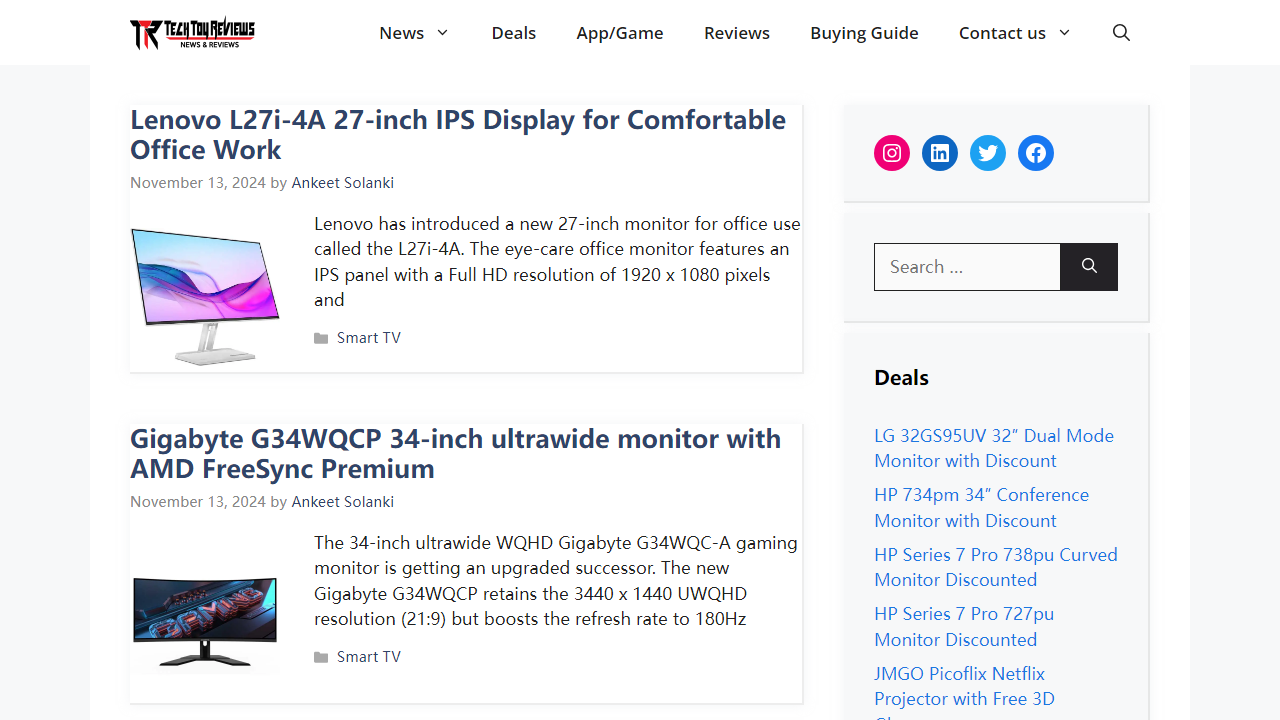Viewport: 1280px width, 720px height.
Task: Expand the News dropdown arrow
Action: [442, 33]
